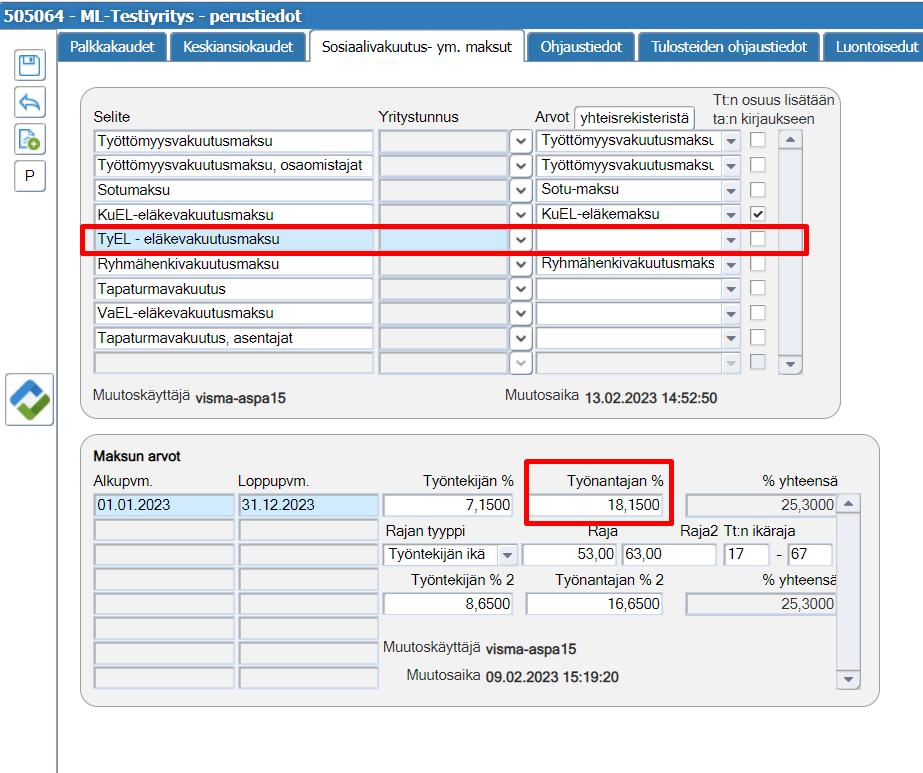This screenshot has width=923, height=773.
Task: Enable checkbox on Sotumaksu row
Action: click(758, 190)
